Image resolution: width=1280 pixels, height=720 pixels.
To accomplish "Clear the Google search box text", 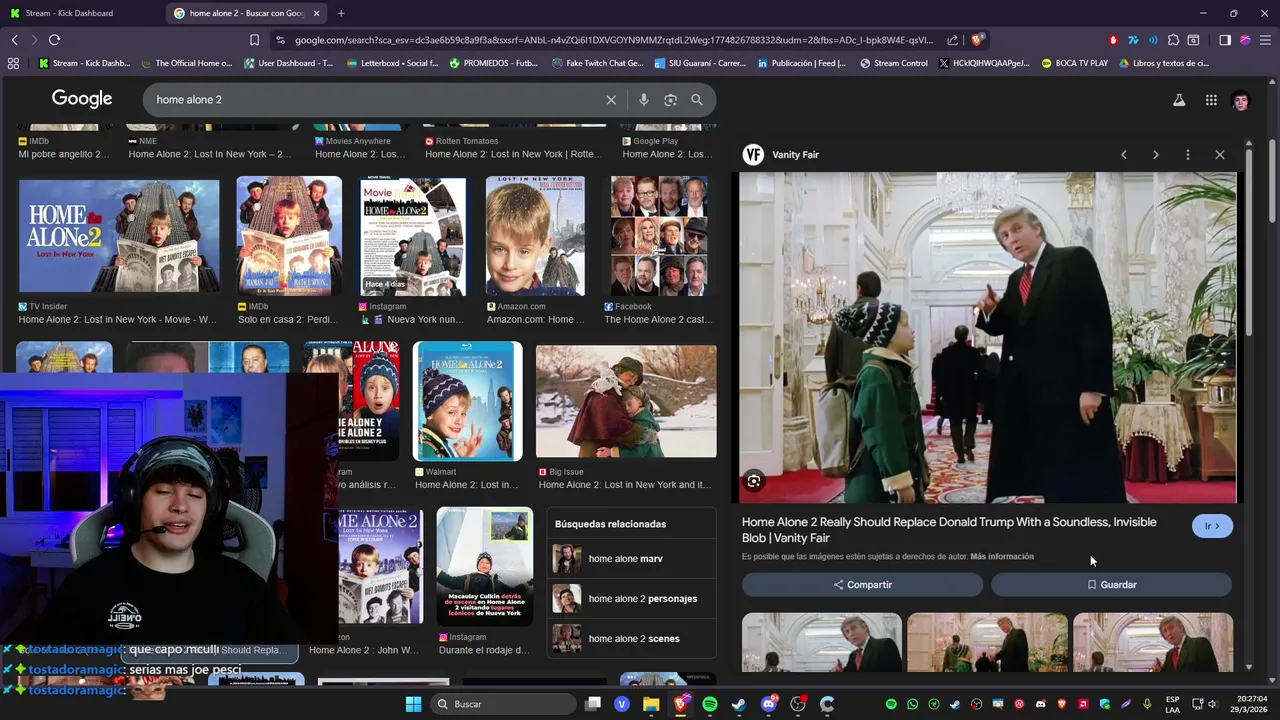I will tap(611, 100).
